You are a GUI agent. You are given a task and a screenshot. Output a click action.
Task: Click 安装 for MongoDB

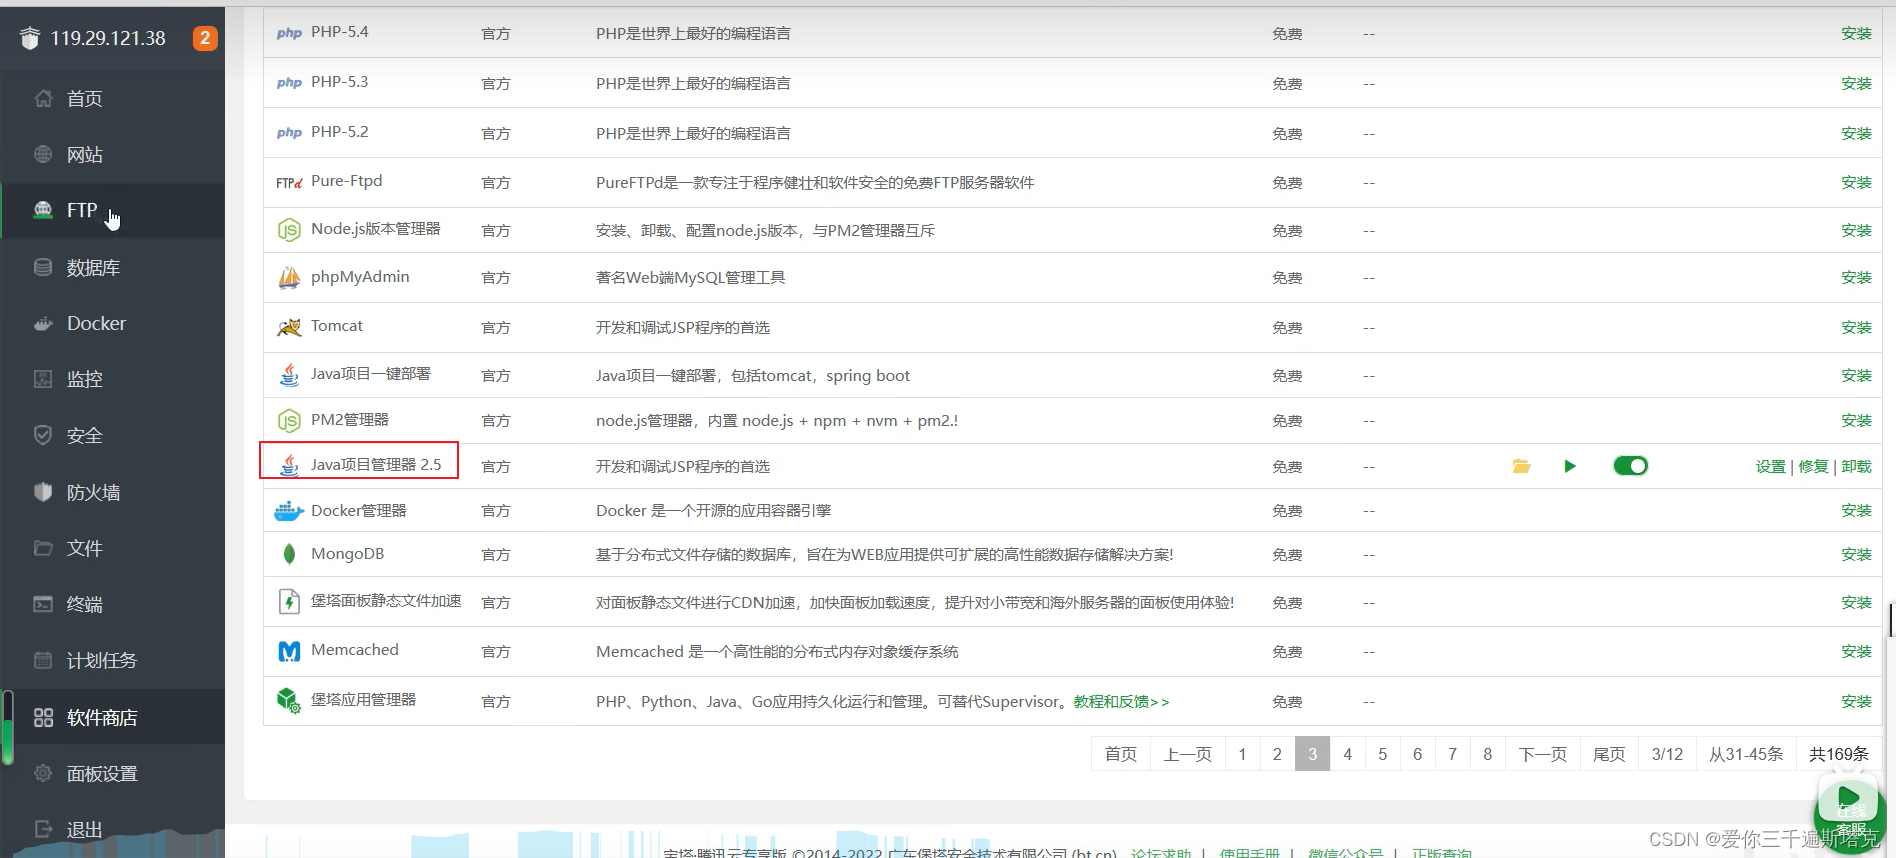click(x=1856, y=554)
